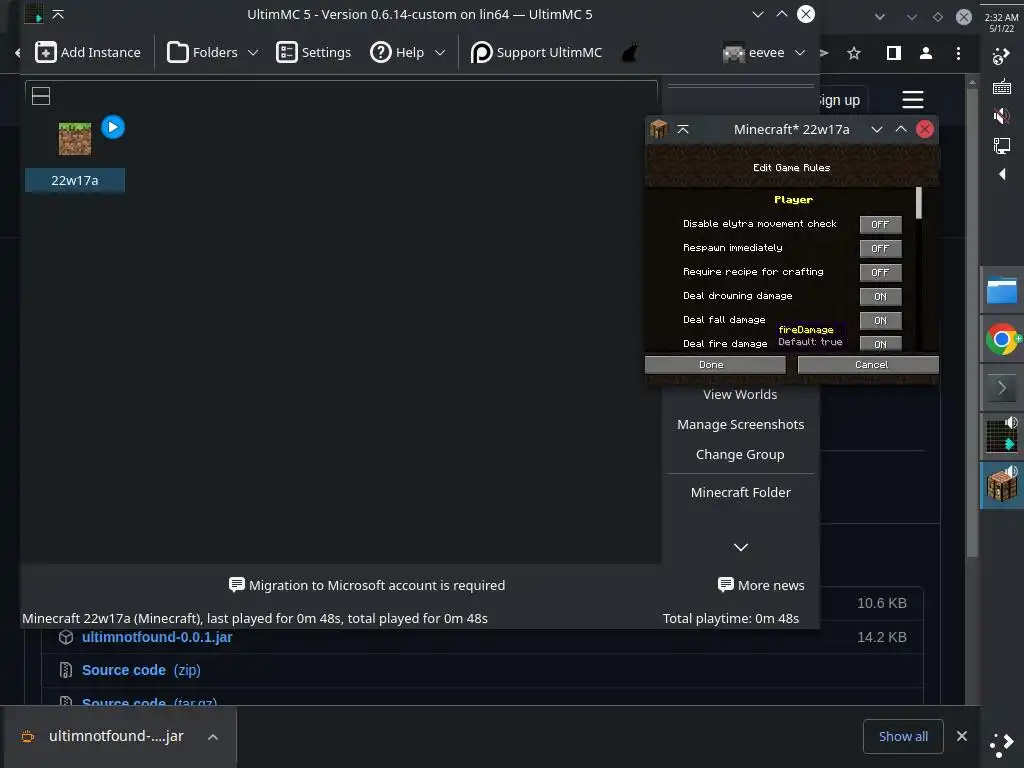Collapse the instance group header icon
This screenshot has width=1024, height=768.
tap(41, 96)
